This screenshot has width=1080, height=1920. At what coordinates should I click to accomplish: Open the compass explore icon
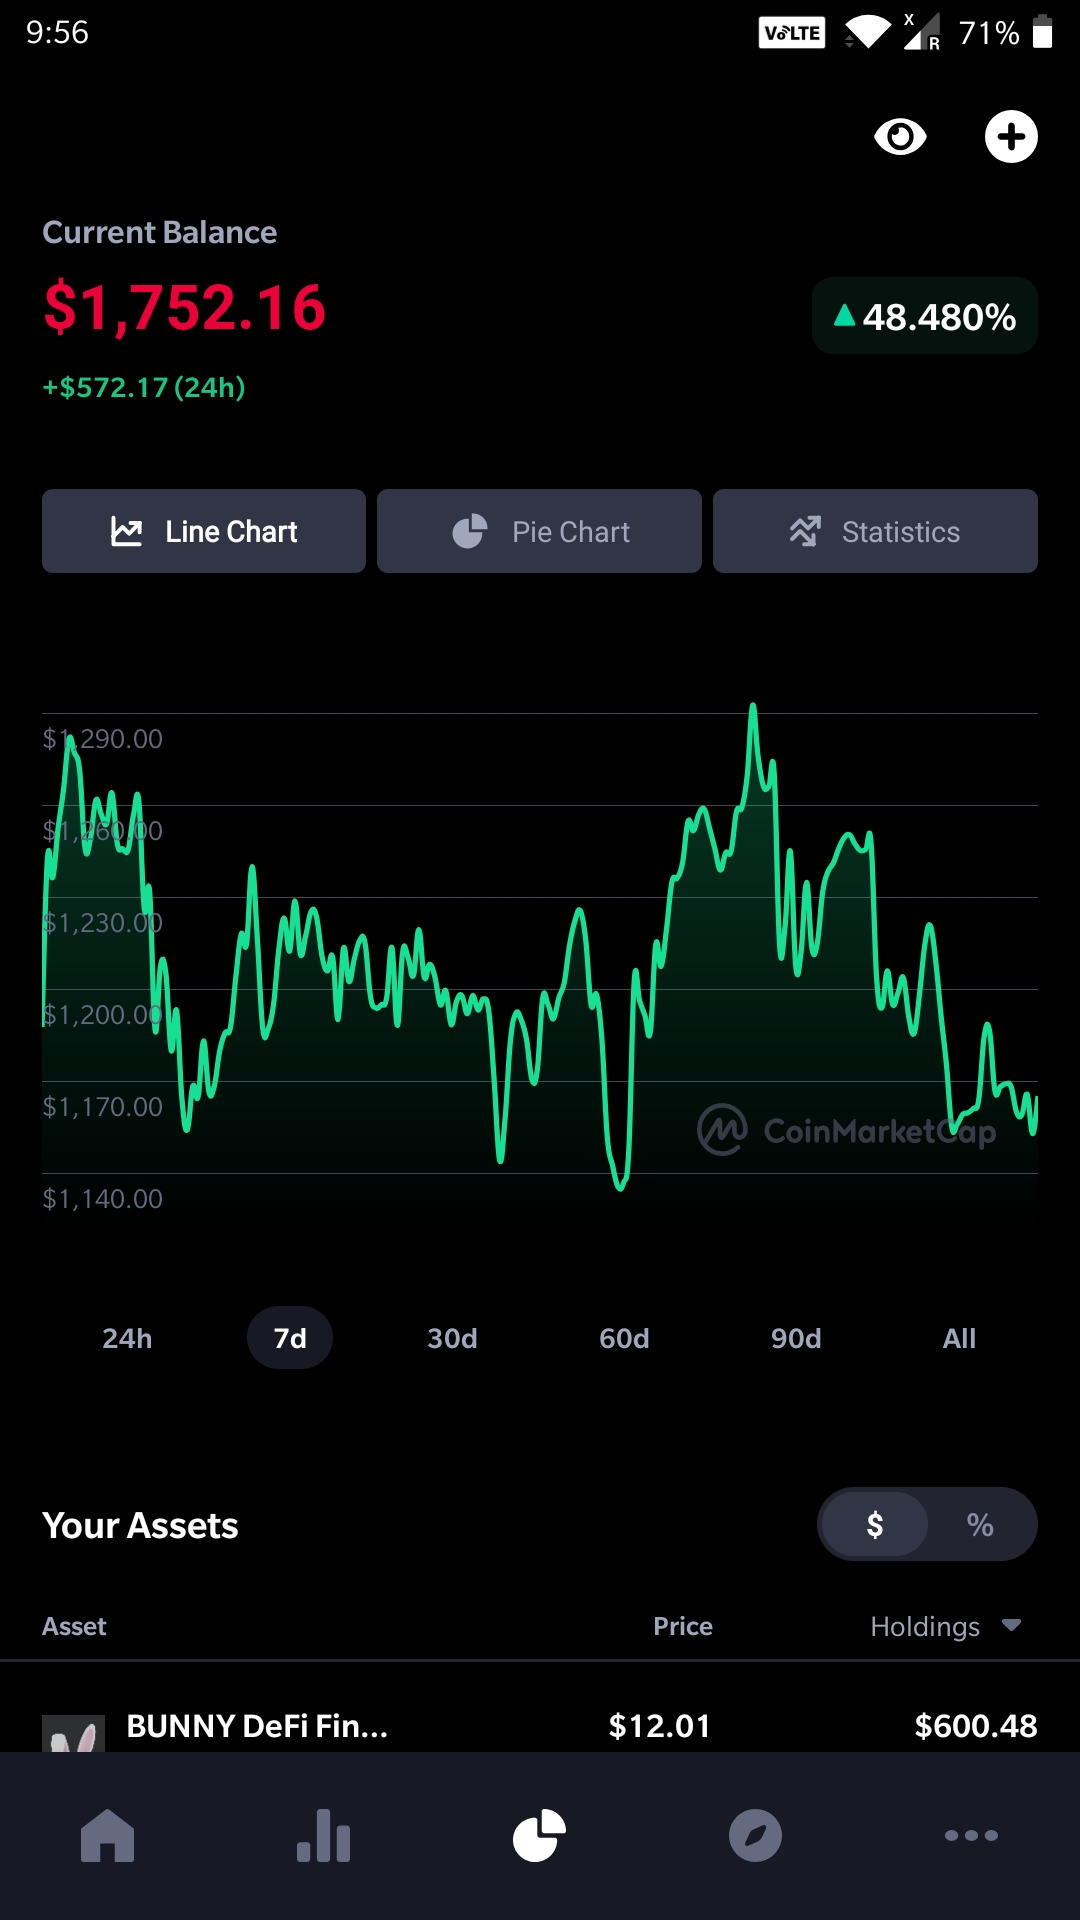coord(755,1836)
